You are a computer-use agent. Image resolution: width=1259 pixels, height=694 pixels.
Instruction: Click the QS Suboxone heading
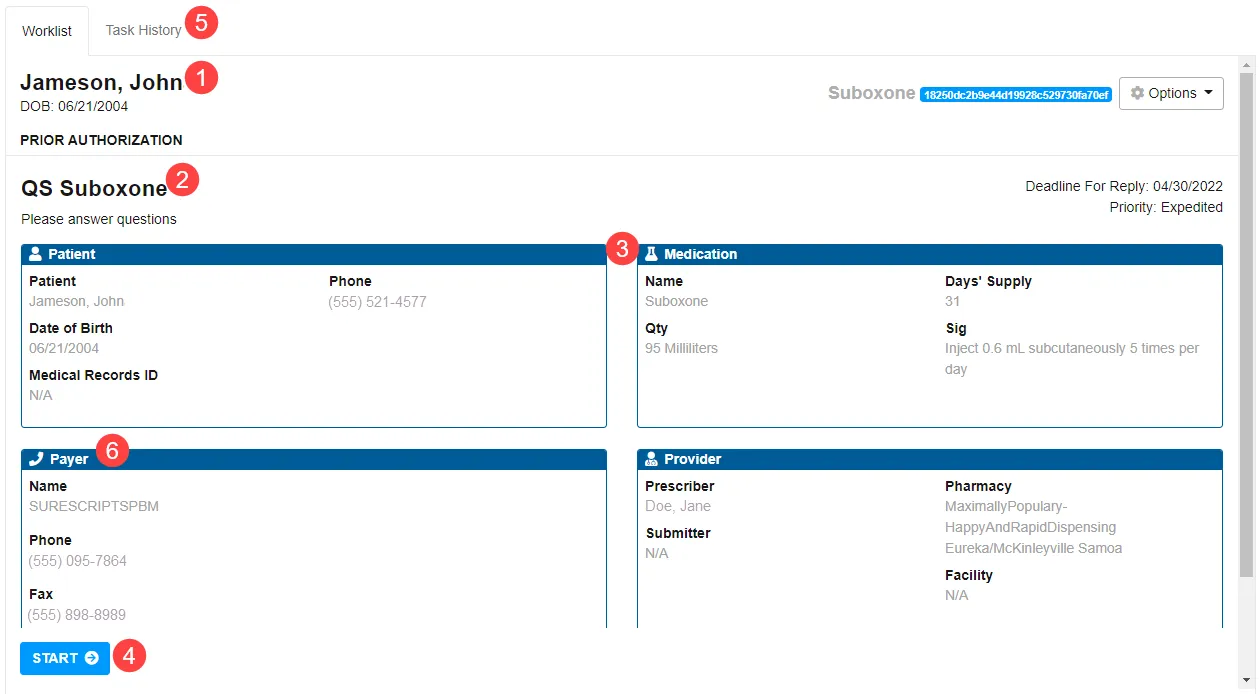(x=94, y=188)
